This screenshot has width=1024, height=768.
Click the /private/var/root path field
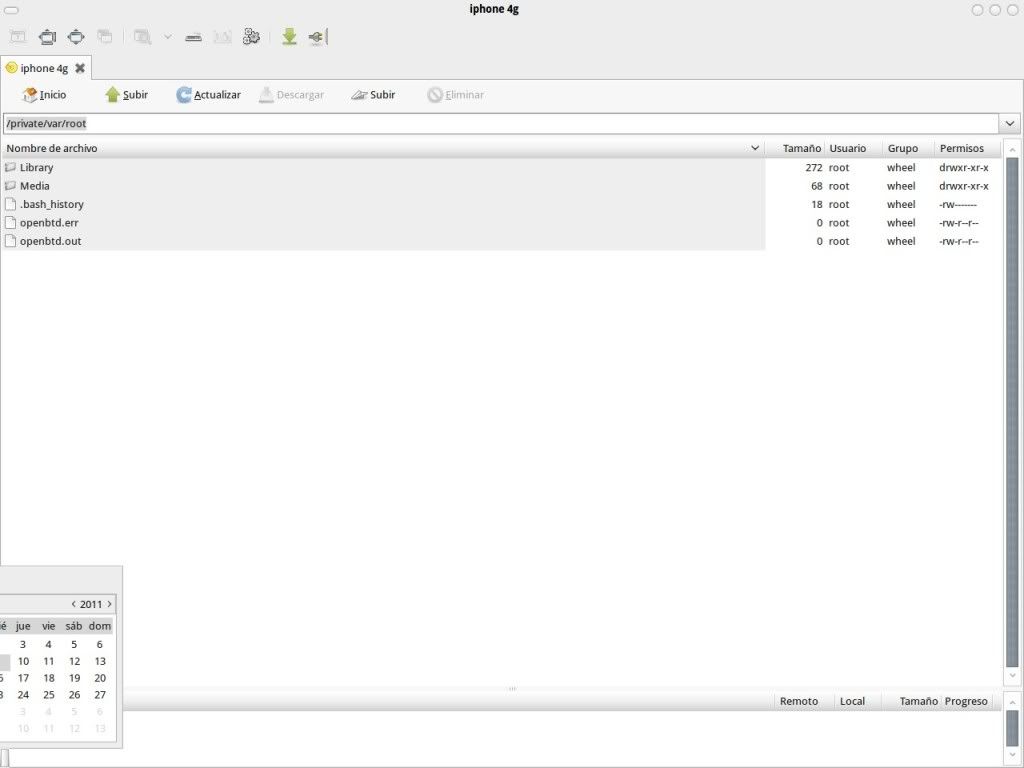501,123
